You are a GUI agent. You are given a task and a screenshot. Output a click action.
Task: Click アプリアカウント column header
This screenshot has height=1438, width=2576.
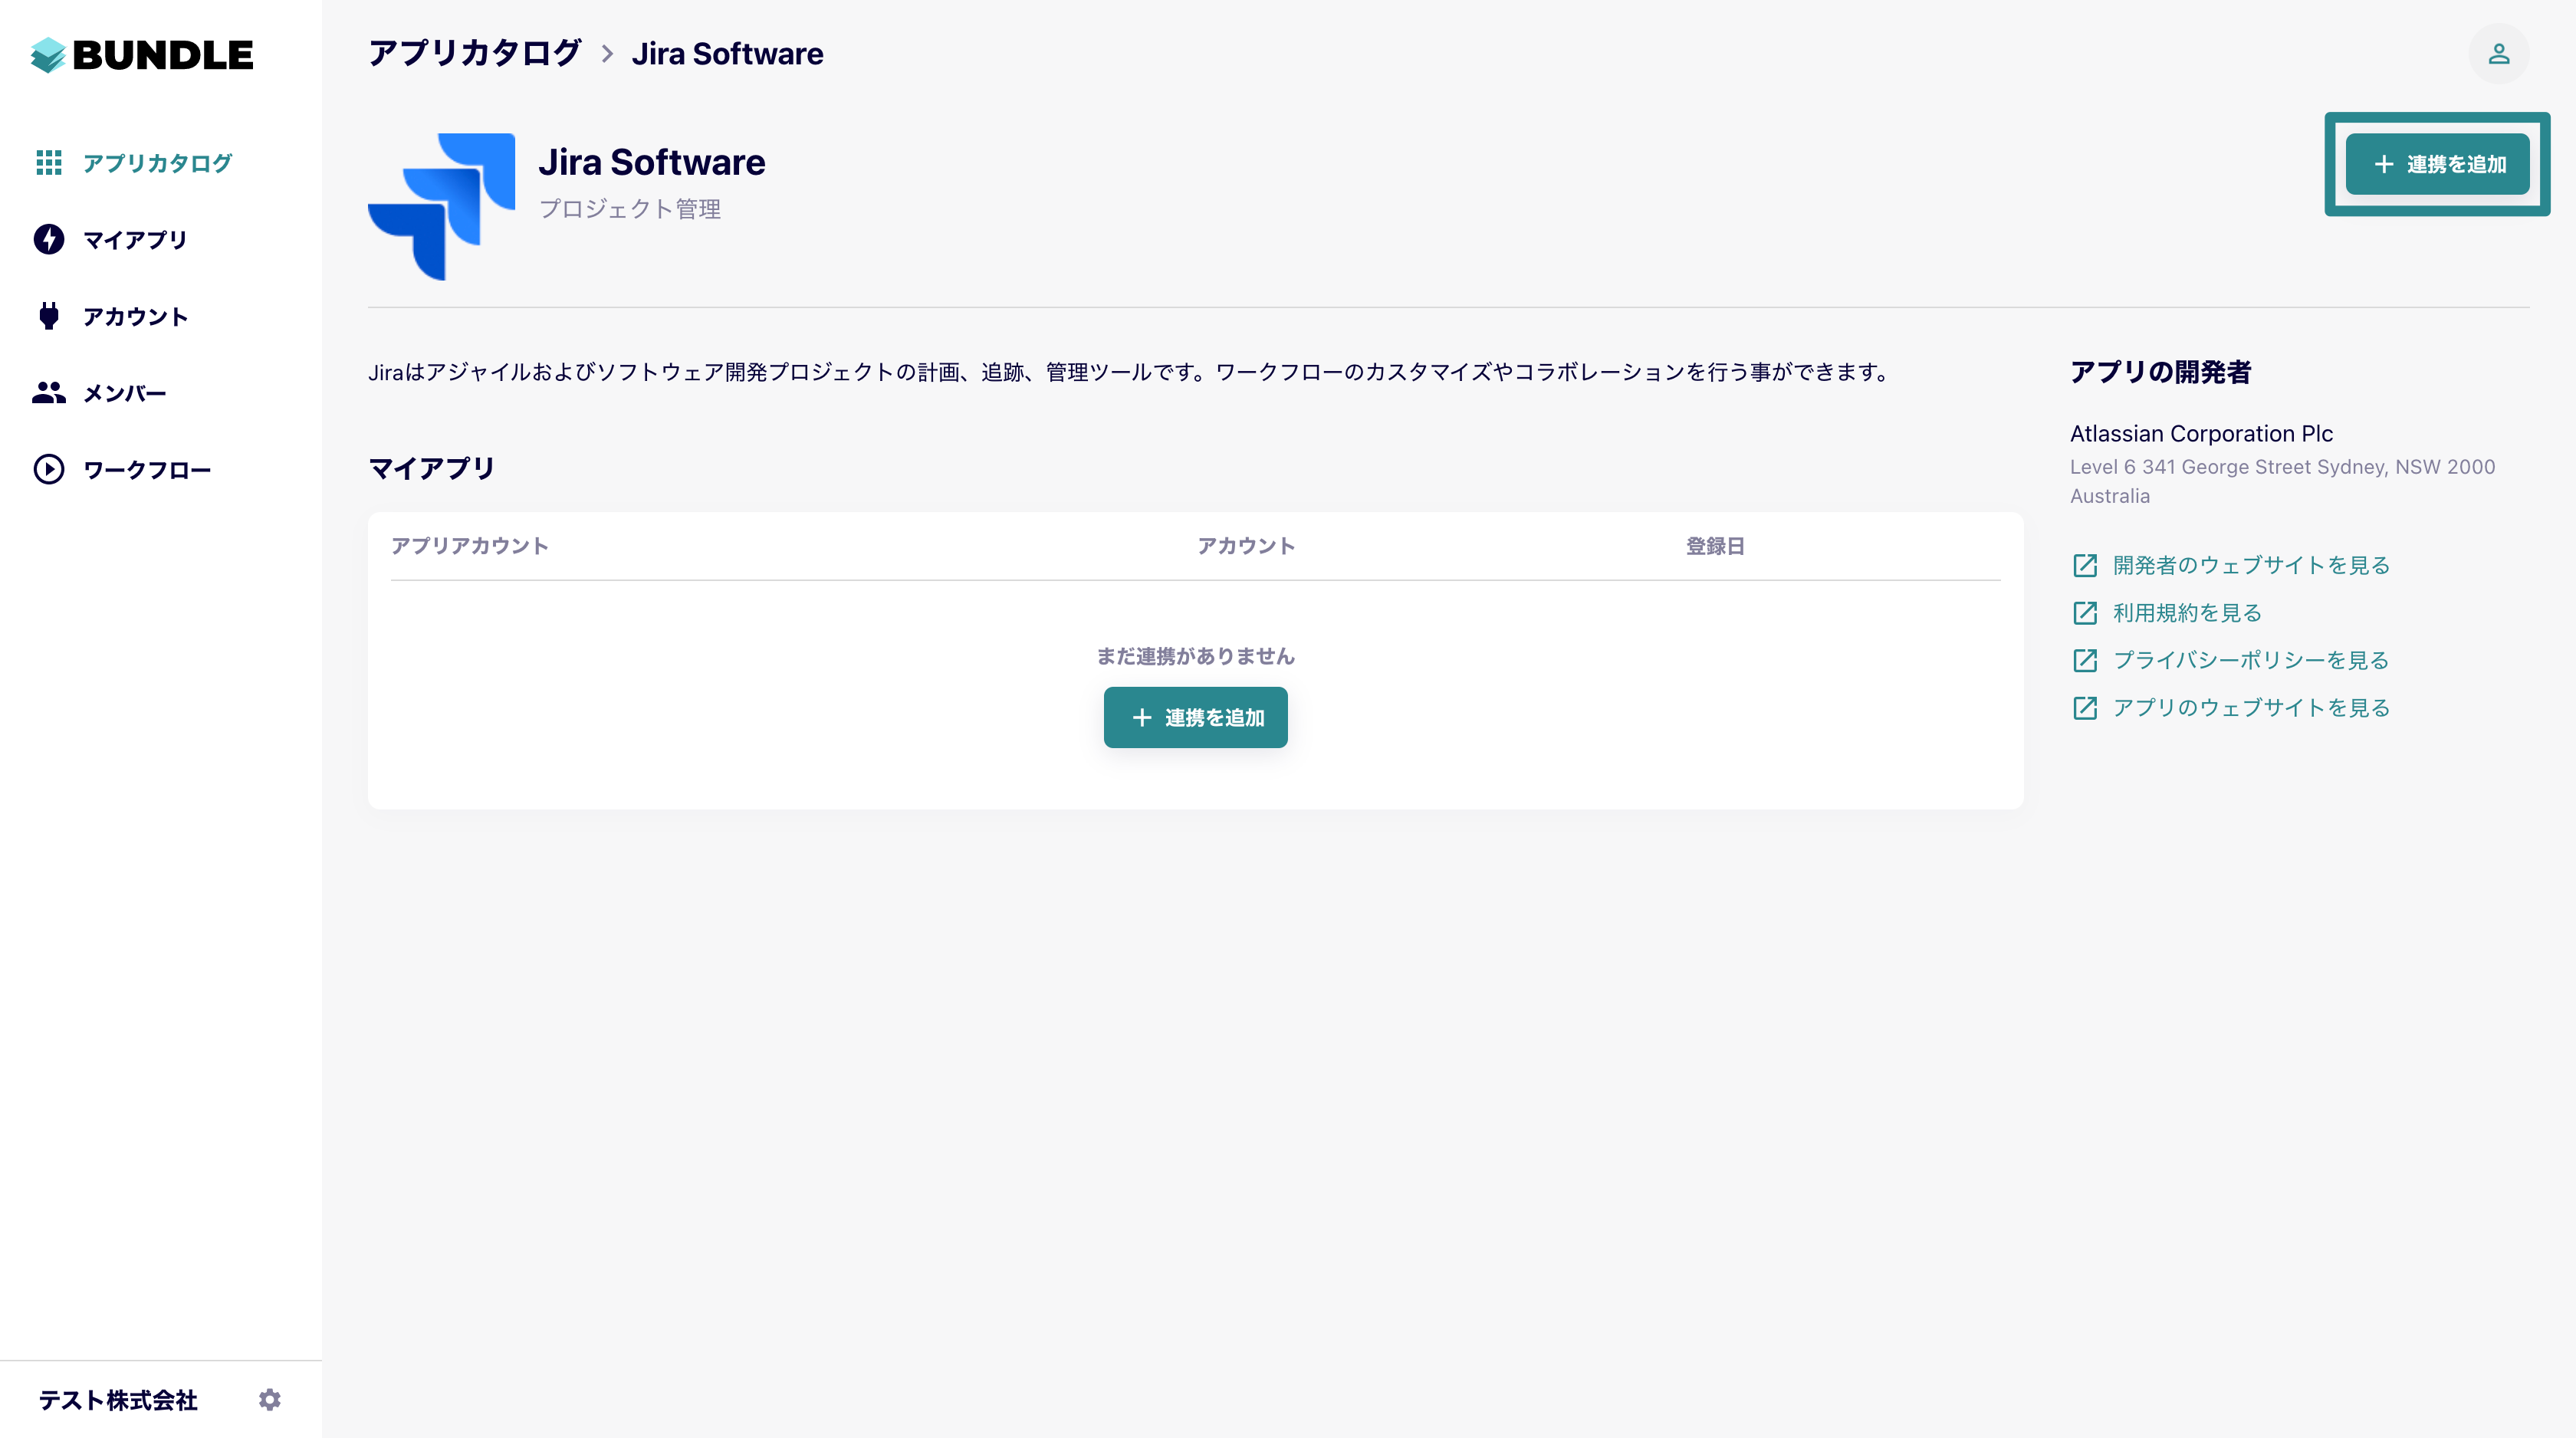469,546
